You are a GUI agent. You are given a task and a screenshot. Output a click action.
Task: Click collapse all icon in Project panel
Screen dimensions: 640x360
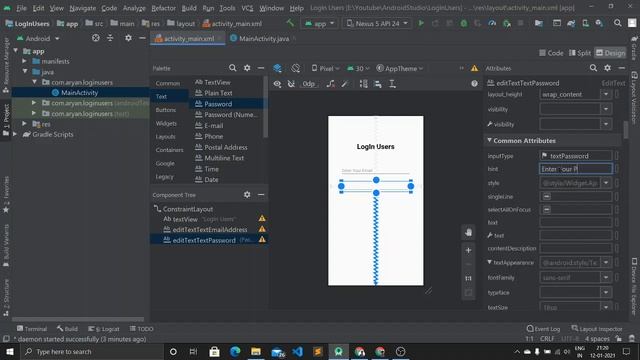[x=110, y=38]
